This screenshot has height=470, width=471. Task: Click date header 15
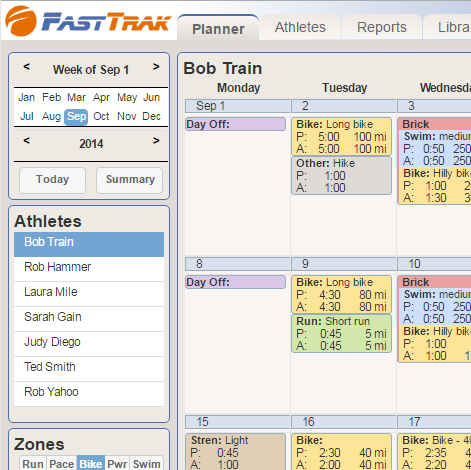coord(237,422)
